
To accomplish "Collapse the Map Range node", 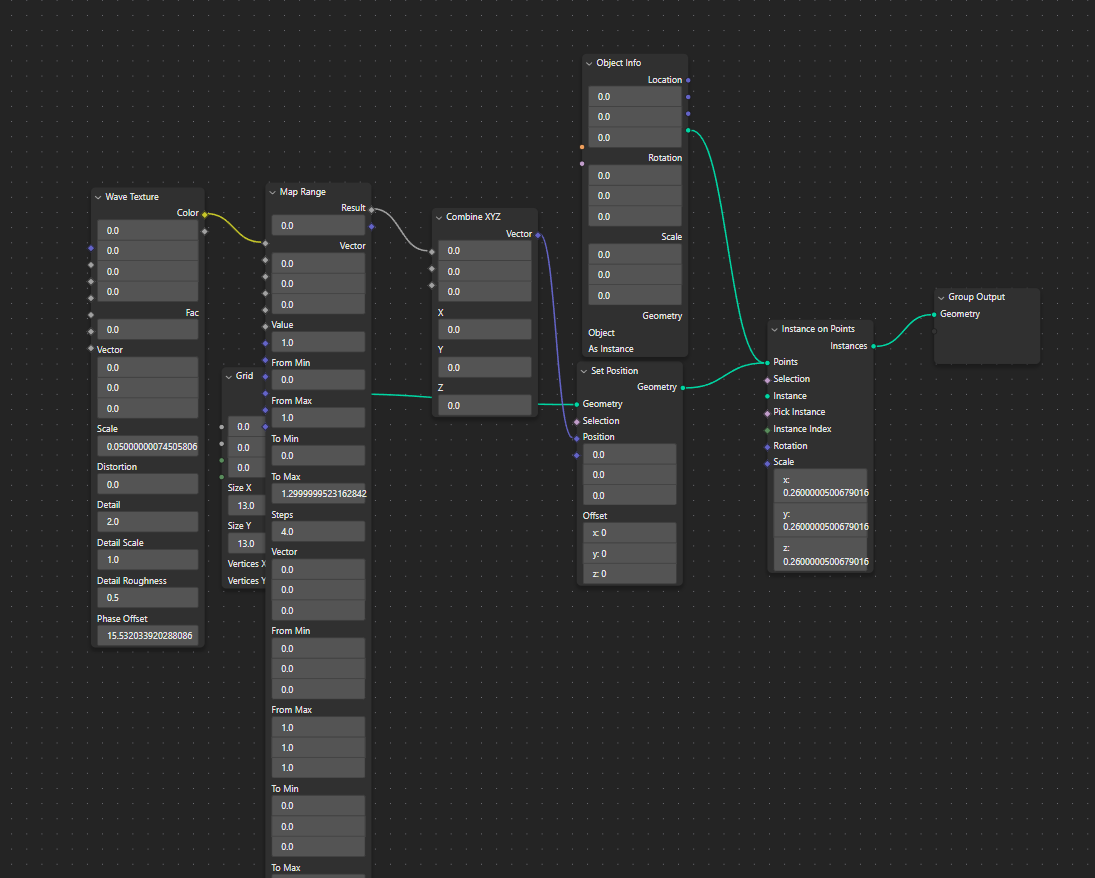I will tap(271, 191).
